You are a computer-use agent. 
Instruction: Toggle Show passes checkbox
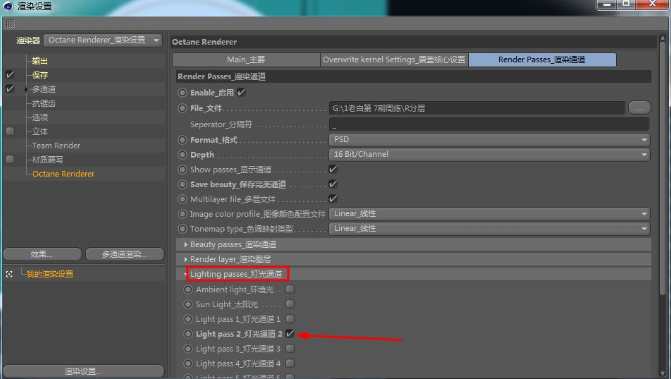pyautogui.click(x=333, y=169)
